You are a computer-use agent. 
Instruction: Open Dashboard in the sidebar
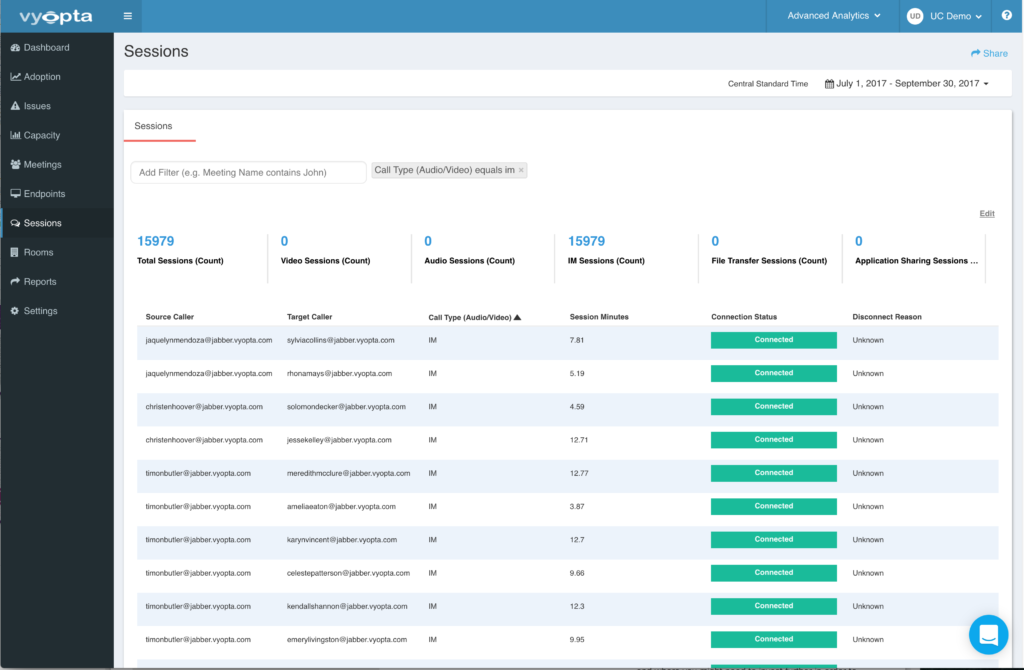tap(46, 48)
